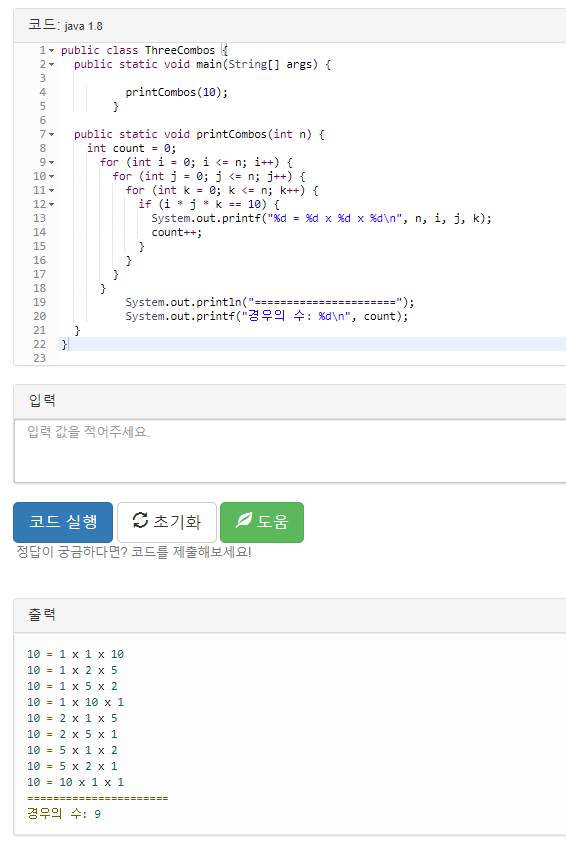Click line number 23 in gutter
566x850 pixels.
pos(40,358)
